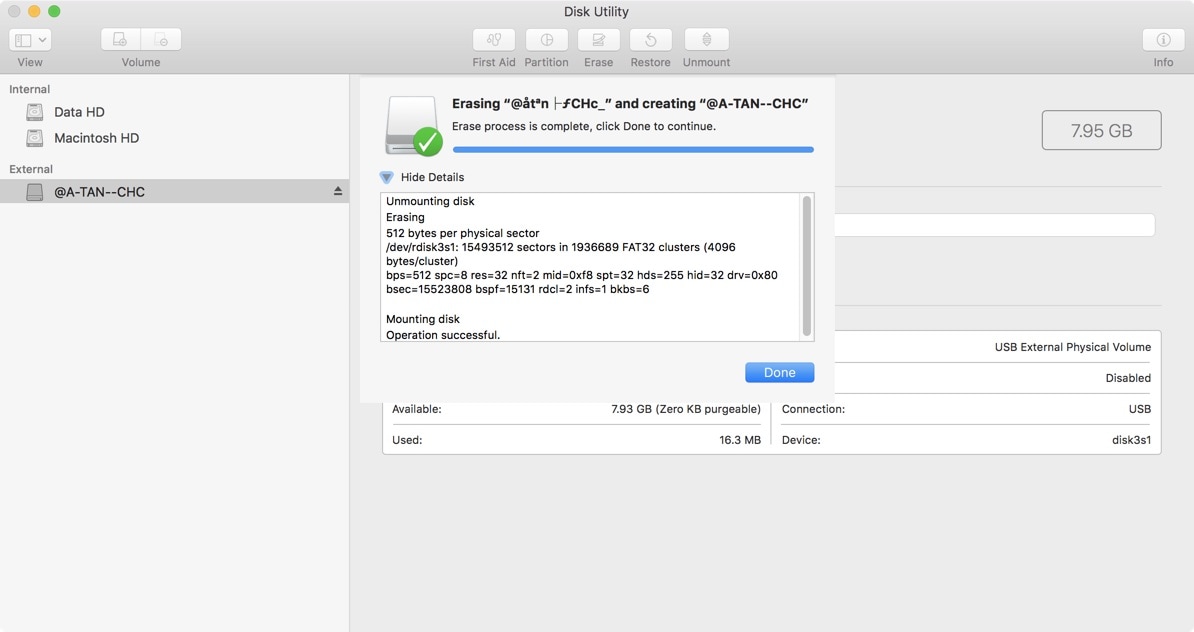Image resolution: width=1194 pixels, height=632 pixels.
Task: Click the "7.93 GB (Zero KB purgeable)" value
Action: click(685, 409)
